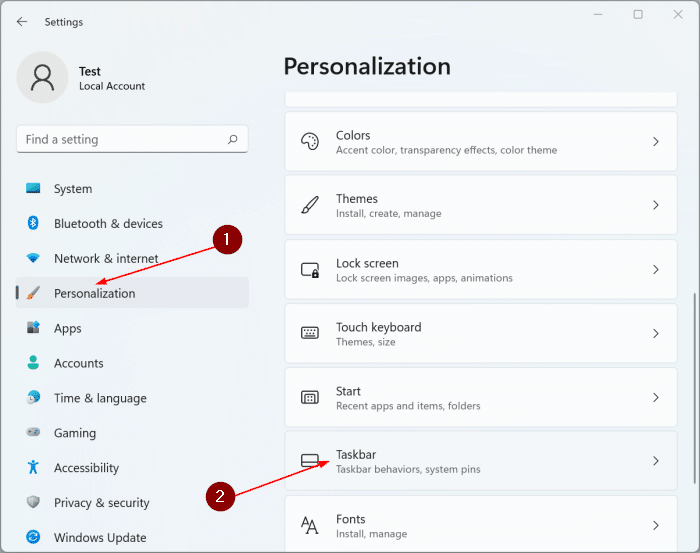Expand Fonts settings chevron
The width and height of the screenshot is (700, 553).
tap(655, 525)
